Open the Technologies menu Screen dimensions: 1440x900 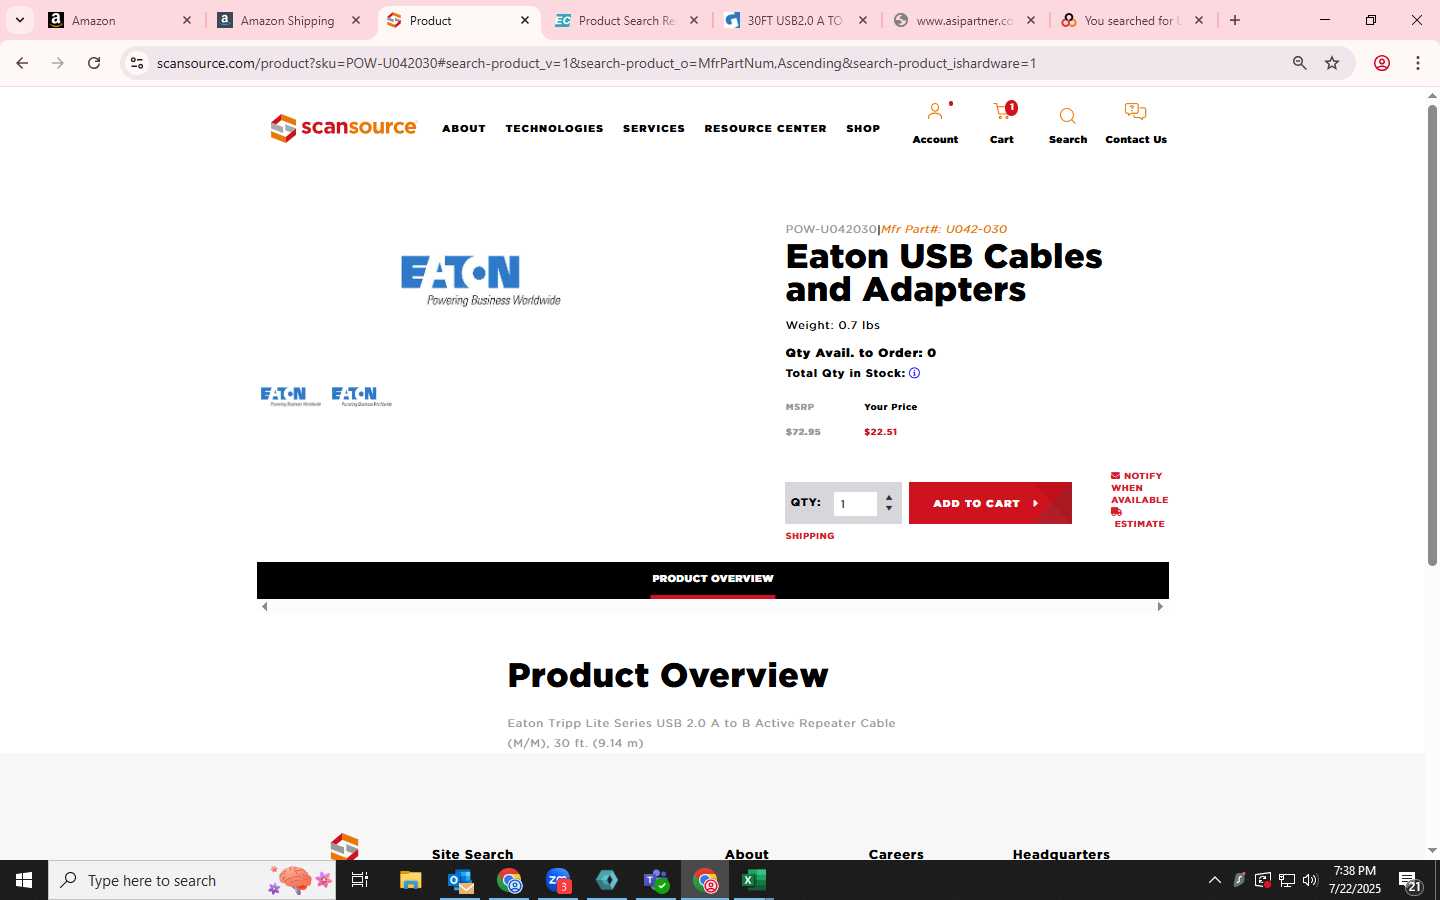[554, 128]
